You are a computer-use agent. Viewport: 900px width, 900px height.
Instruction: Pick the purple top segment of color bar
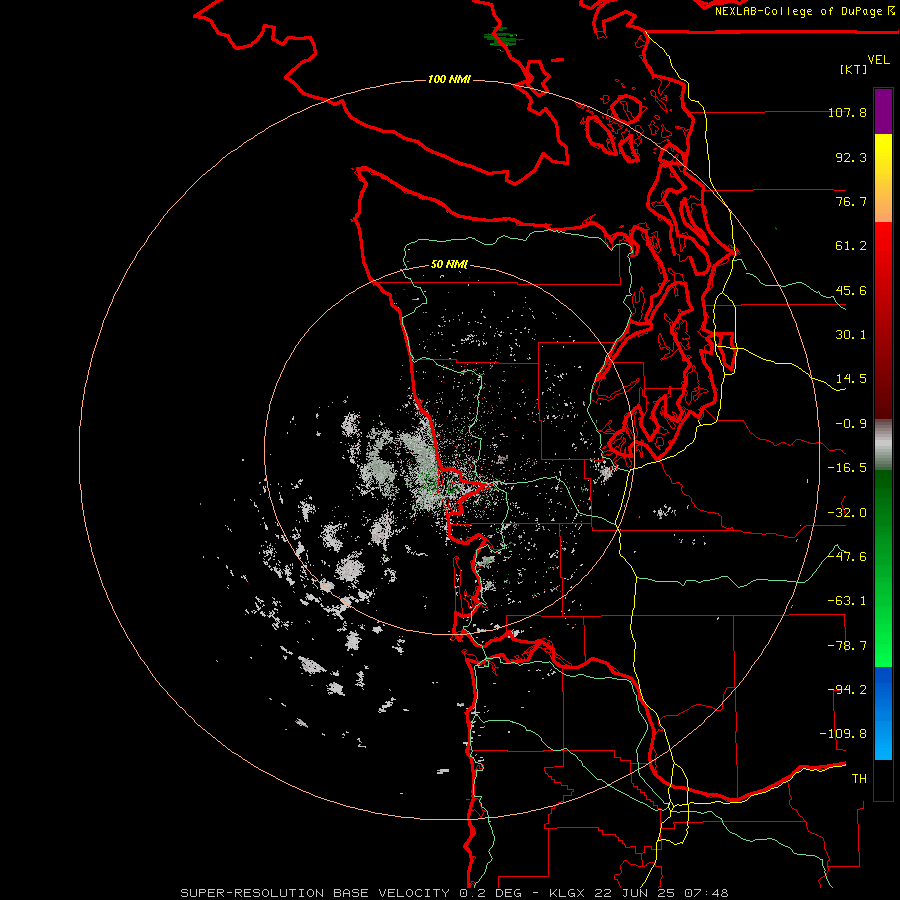click(883, 111)
